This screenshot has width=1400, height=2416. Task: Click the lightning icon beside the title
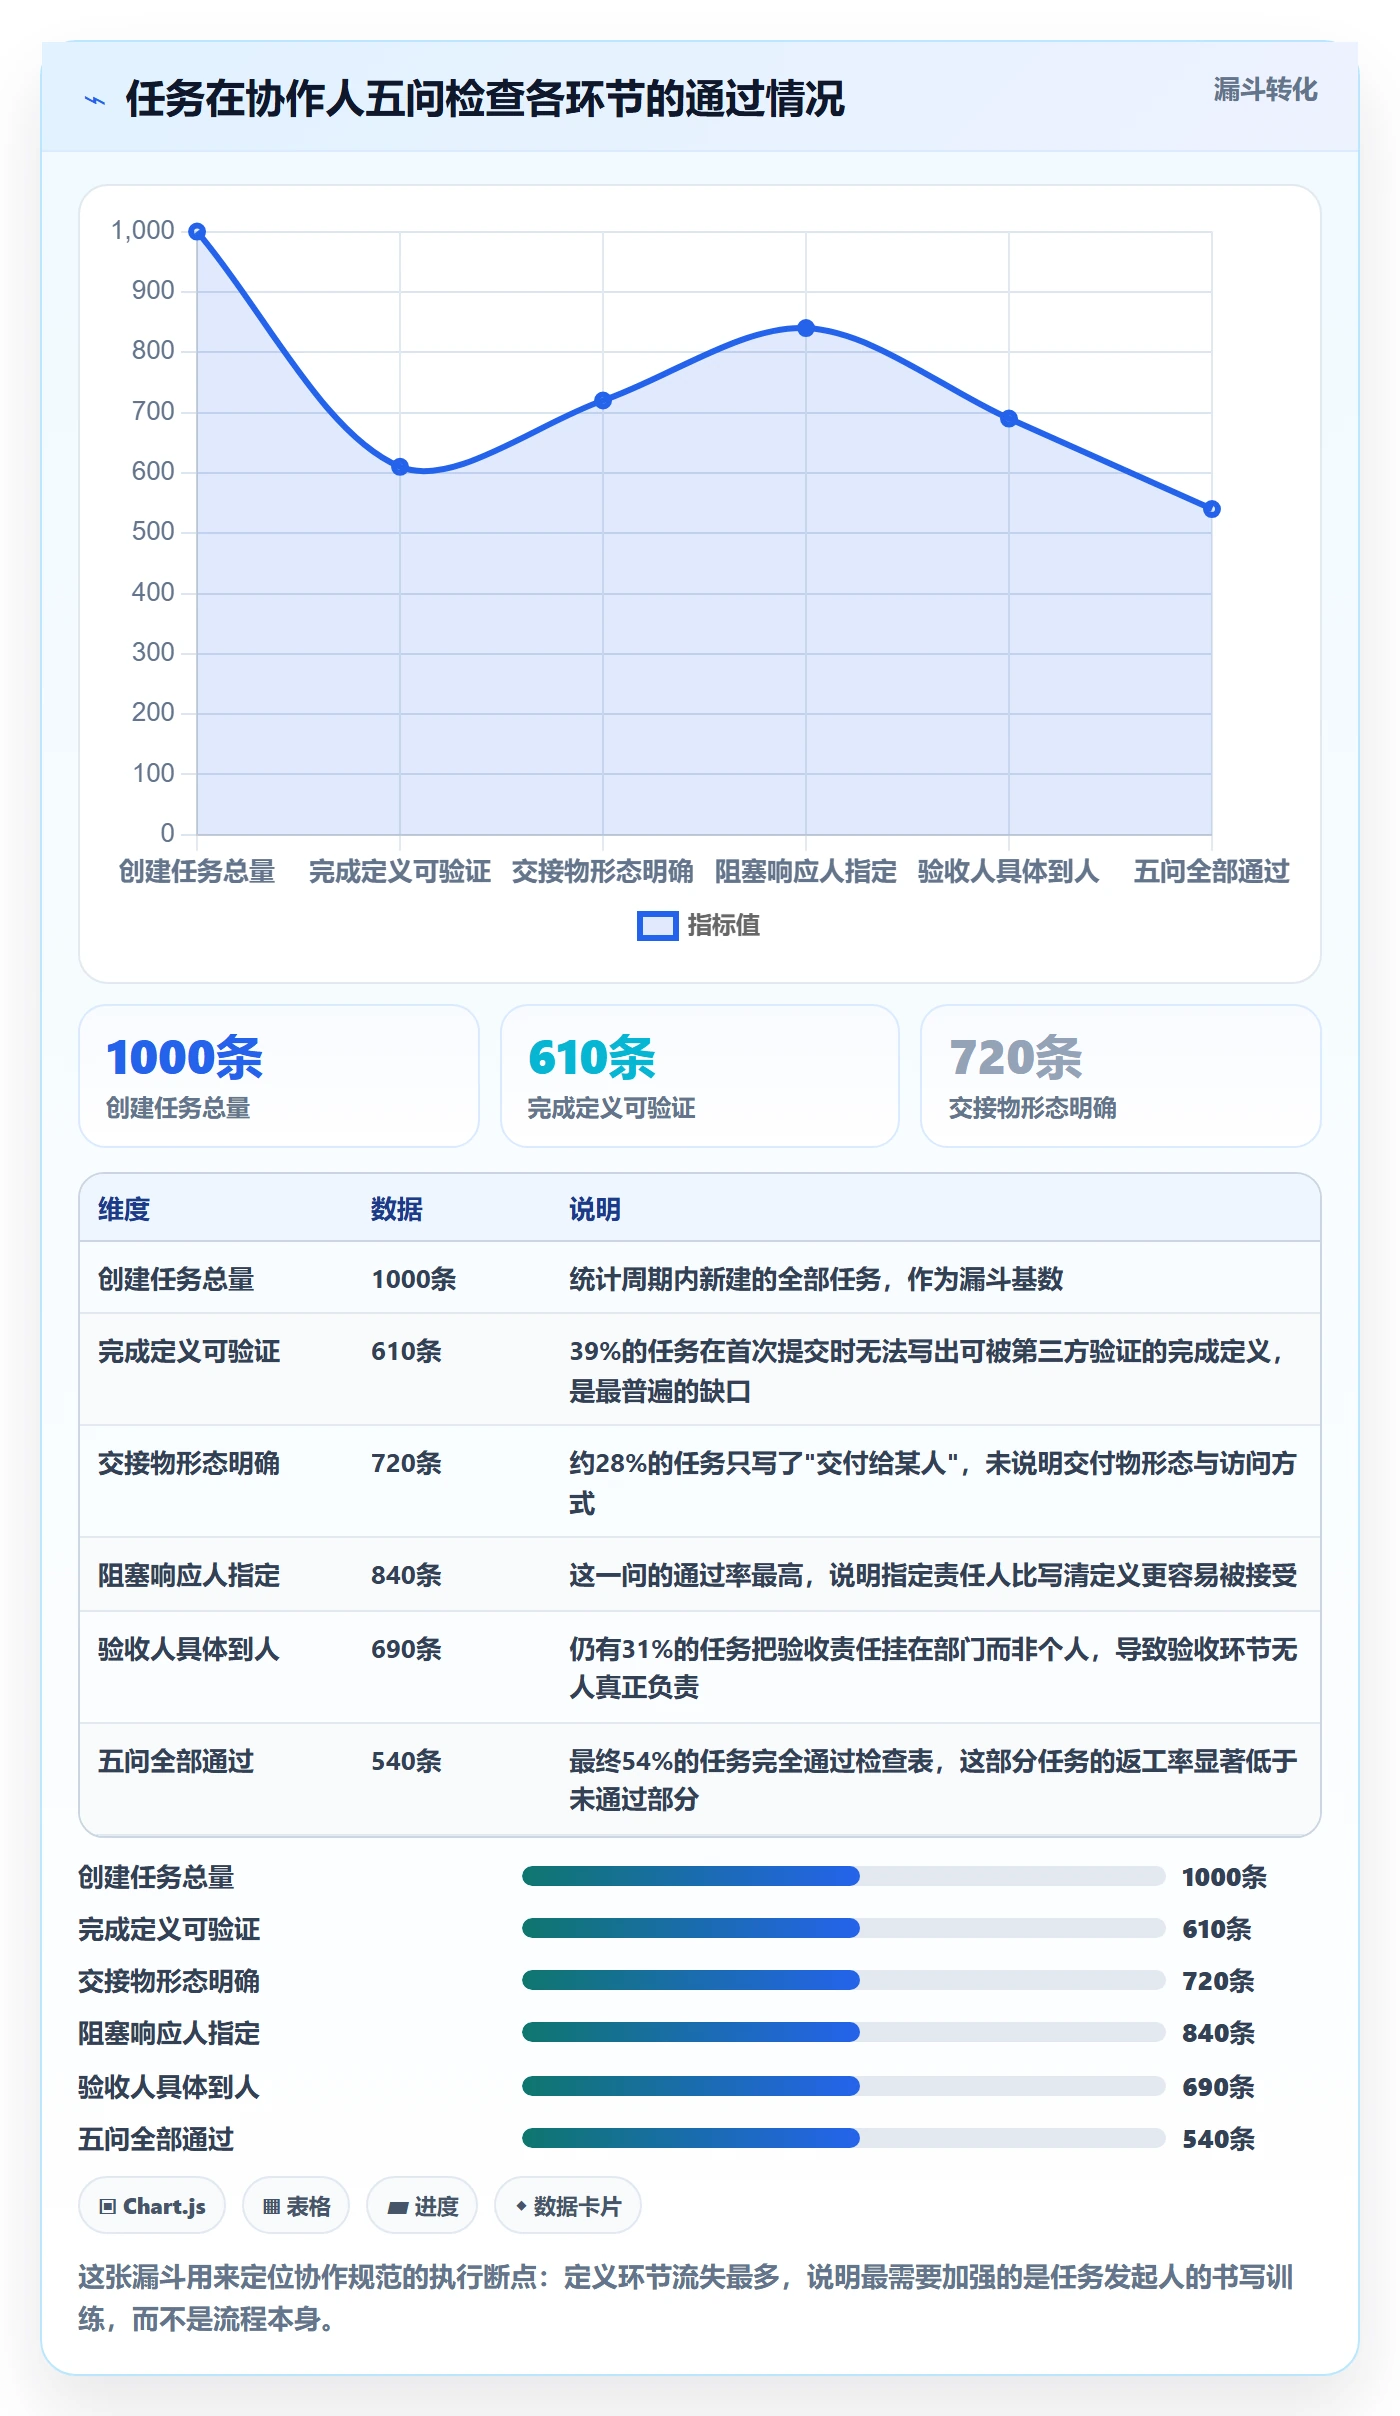pos(95,100)
